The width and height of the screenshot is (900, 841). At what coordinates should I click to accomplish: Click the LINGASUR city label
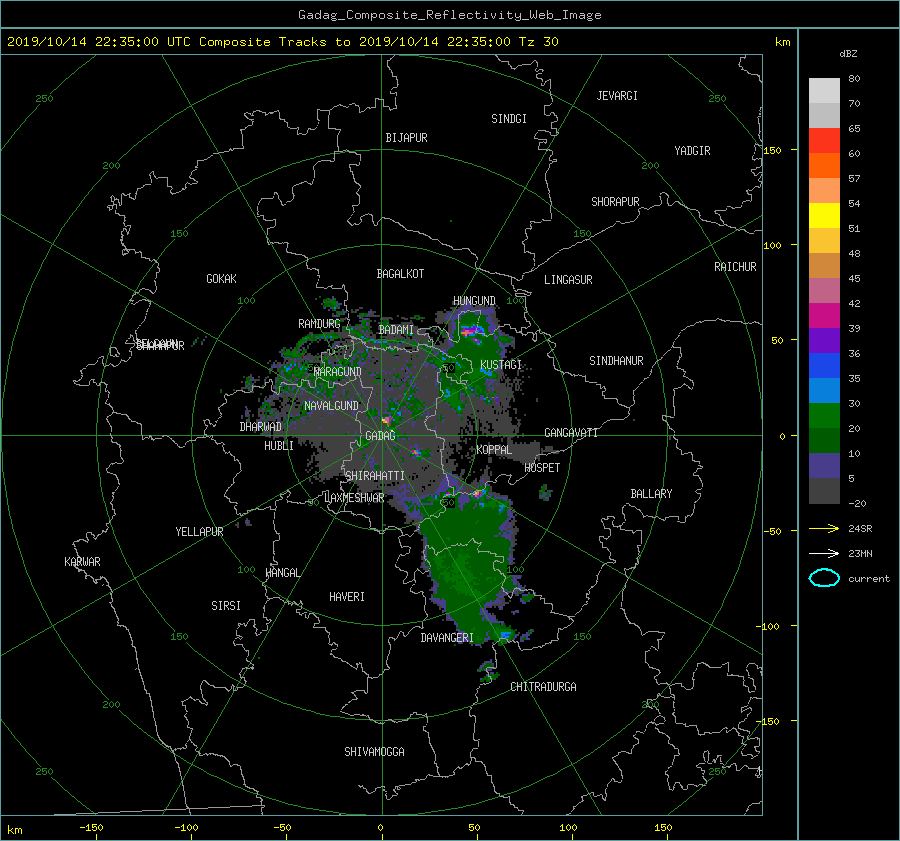click(x=568, y=280)
